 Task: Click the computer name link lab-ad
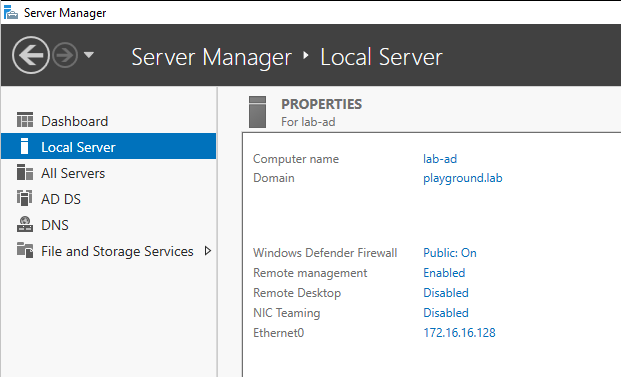pyautogui.click(x=440, y=159)
